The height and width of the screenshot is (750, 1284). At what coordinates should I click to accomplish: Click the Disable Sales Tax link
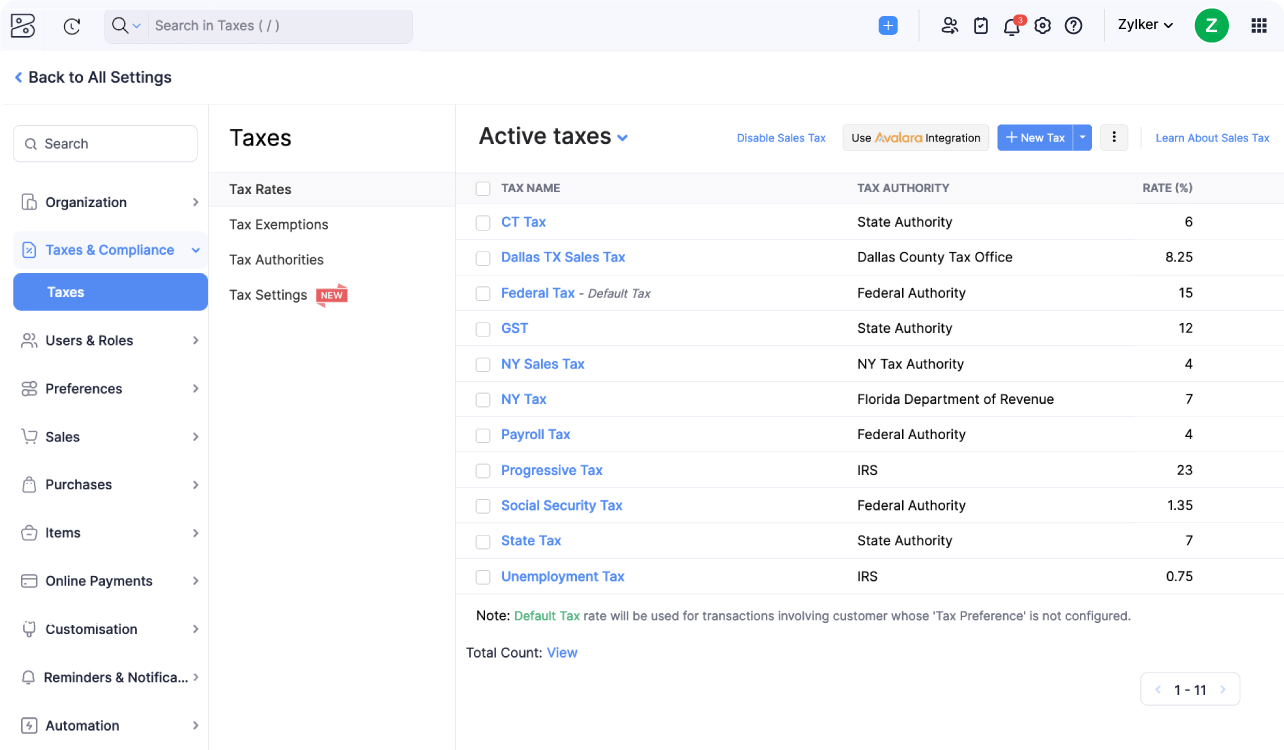[x=781, y=138]
